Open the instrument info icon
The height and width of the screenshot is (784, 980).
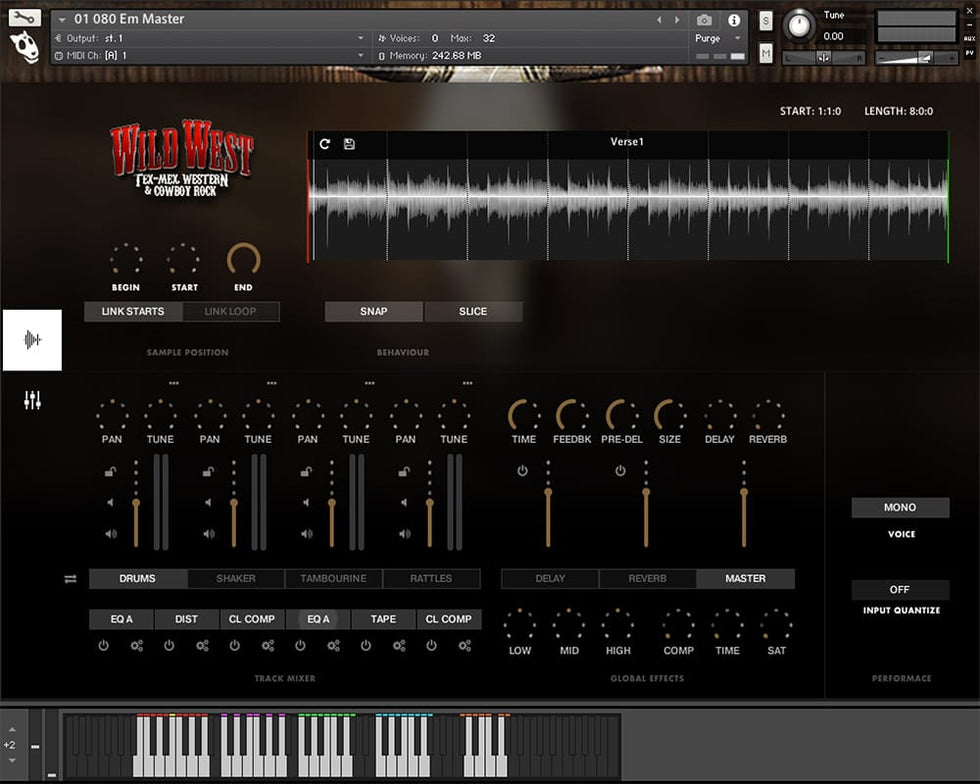pos(734,20)
